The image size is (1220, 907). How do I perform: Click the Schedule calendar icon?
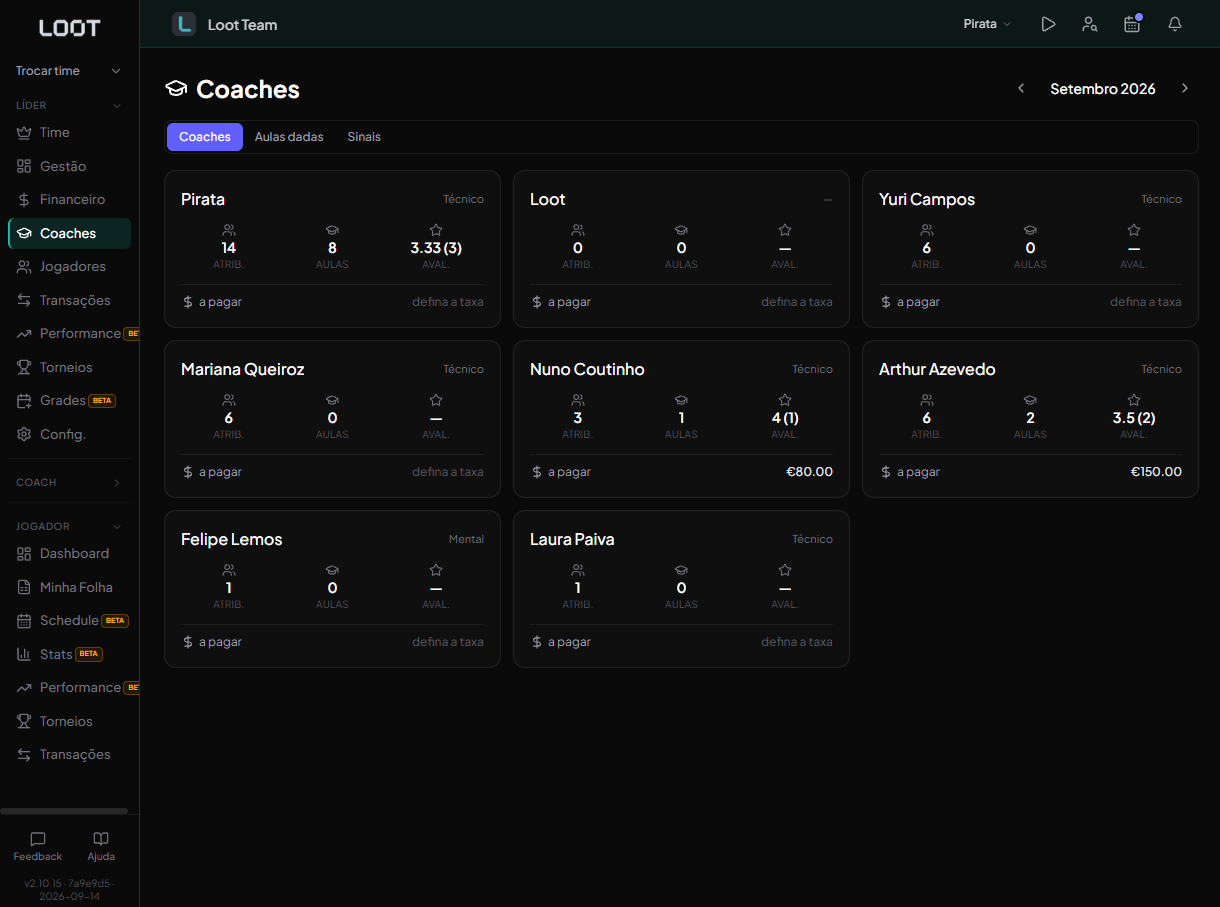[24, 620]
